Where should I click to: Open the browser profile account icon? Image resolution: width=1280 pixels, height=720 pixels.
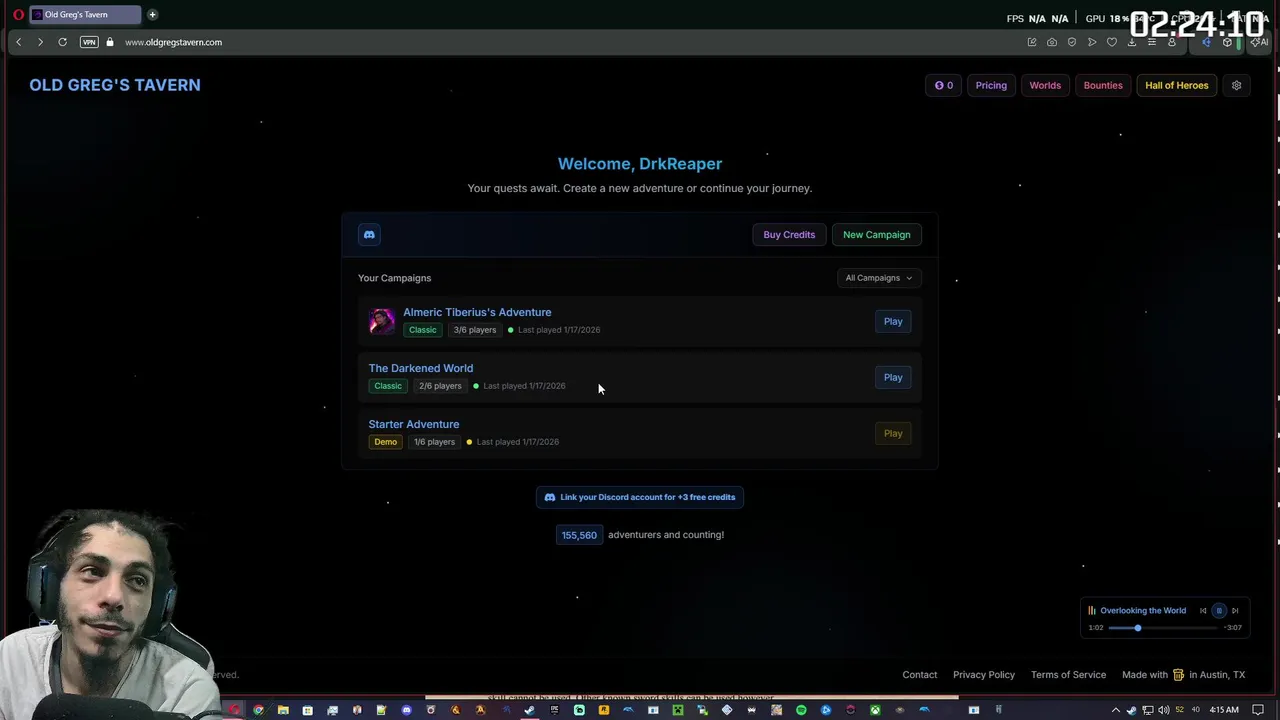click(x=1172, y=42)
